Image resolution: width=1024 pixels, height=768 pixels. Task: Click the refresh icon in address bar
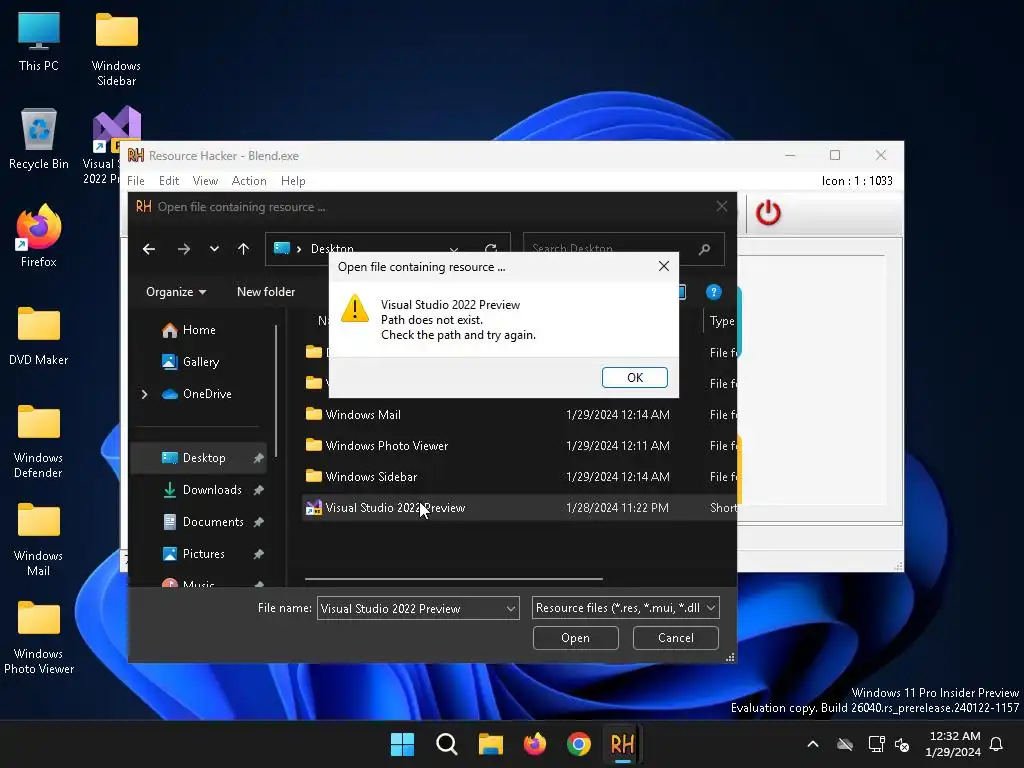491,249
